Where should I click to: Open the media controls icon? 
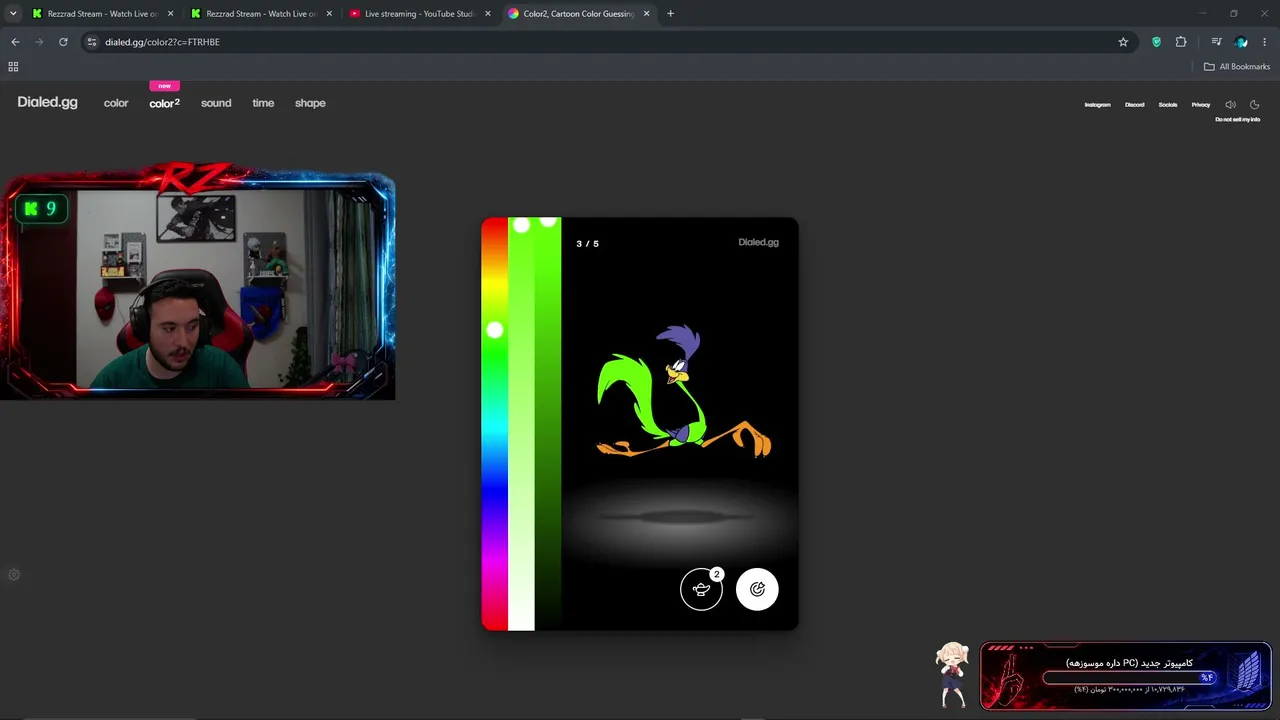pyautogui.click(x=1216, y=42)
